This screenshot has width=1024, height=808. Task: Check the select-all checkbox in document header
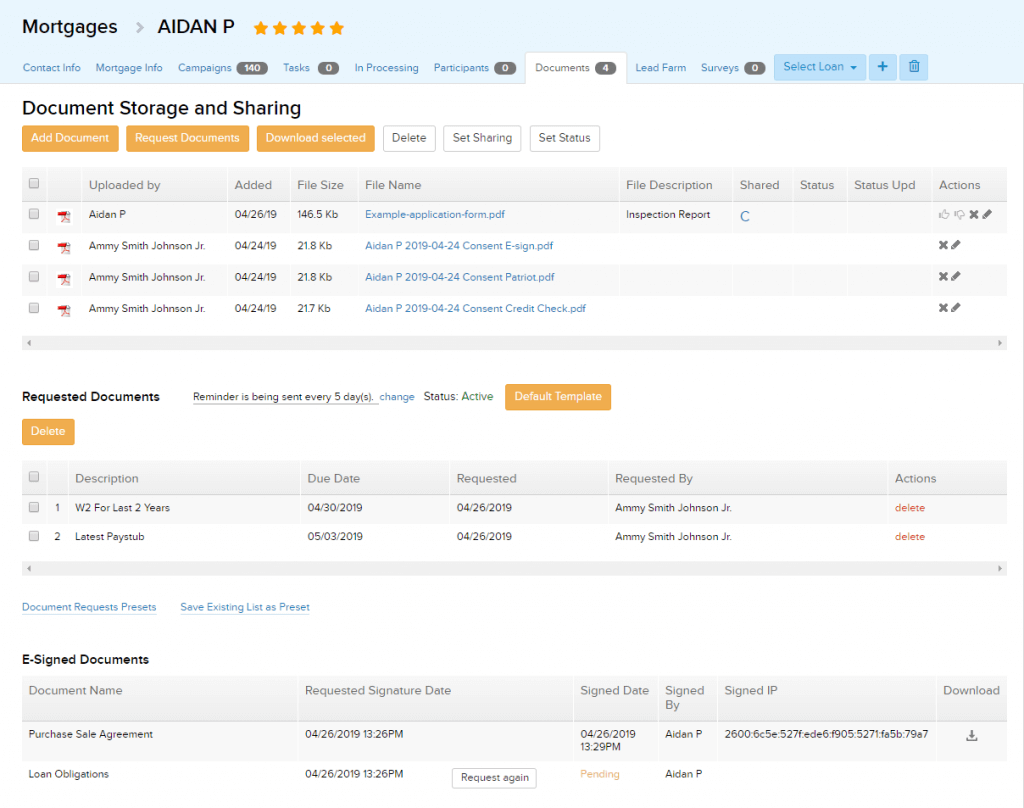[x=33, y=184]
